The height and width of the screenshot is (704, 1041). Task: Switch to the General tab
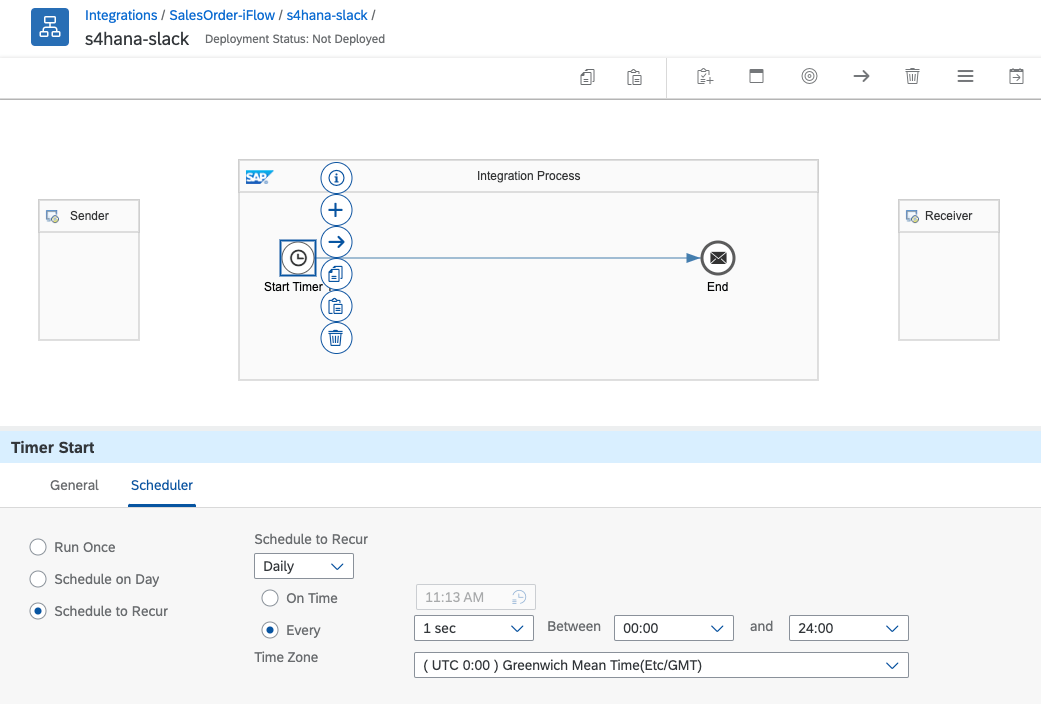tap(74, 485)
